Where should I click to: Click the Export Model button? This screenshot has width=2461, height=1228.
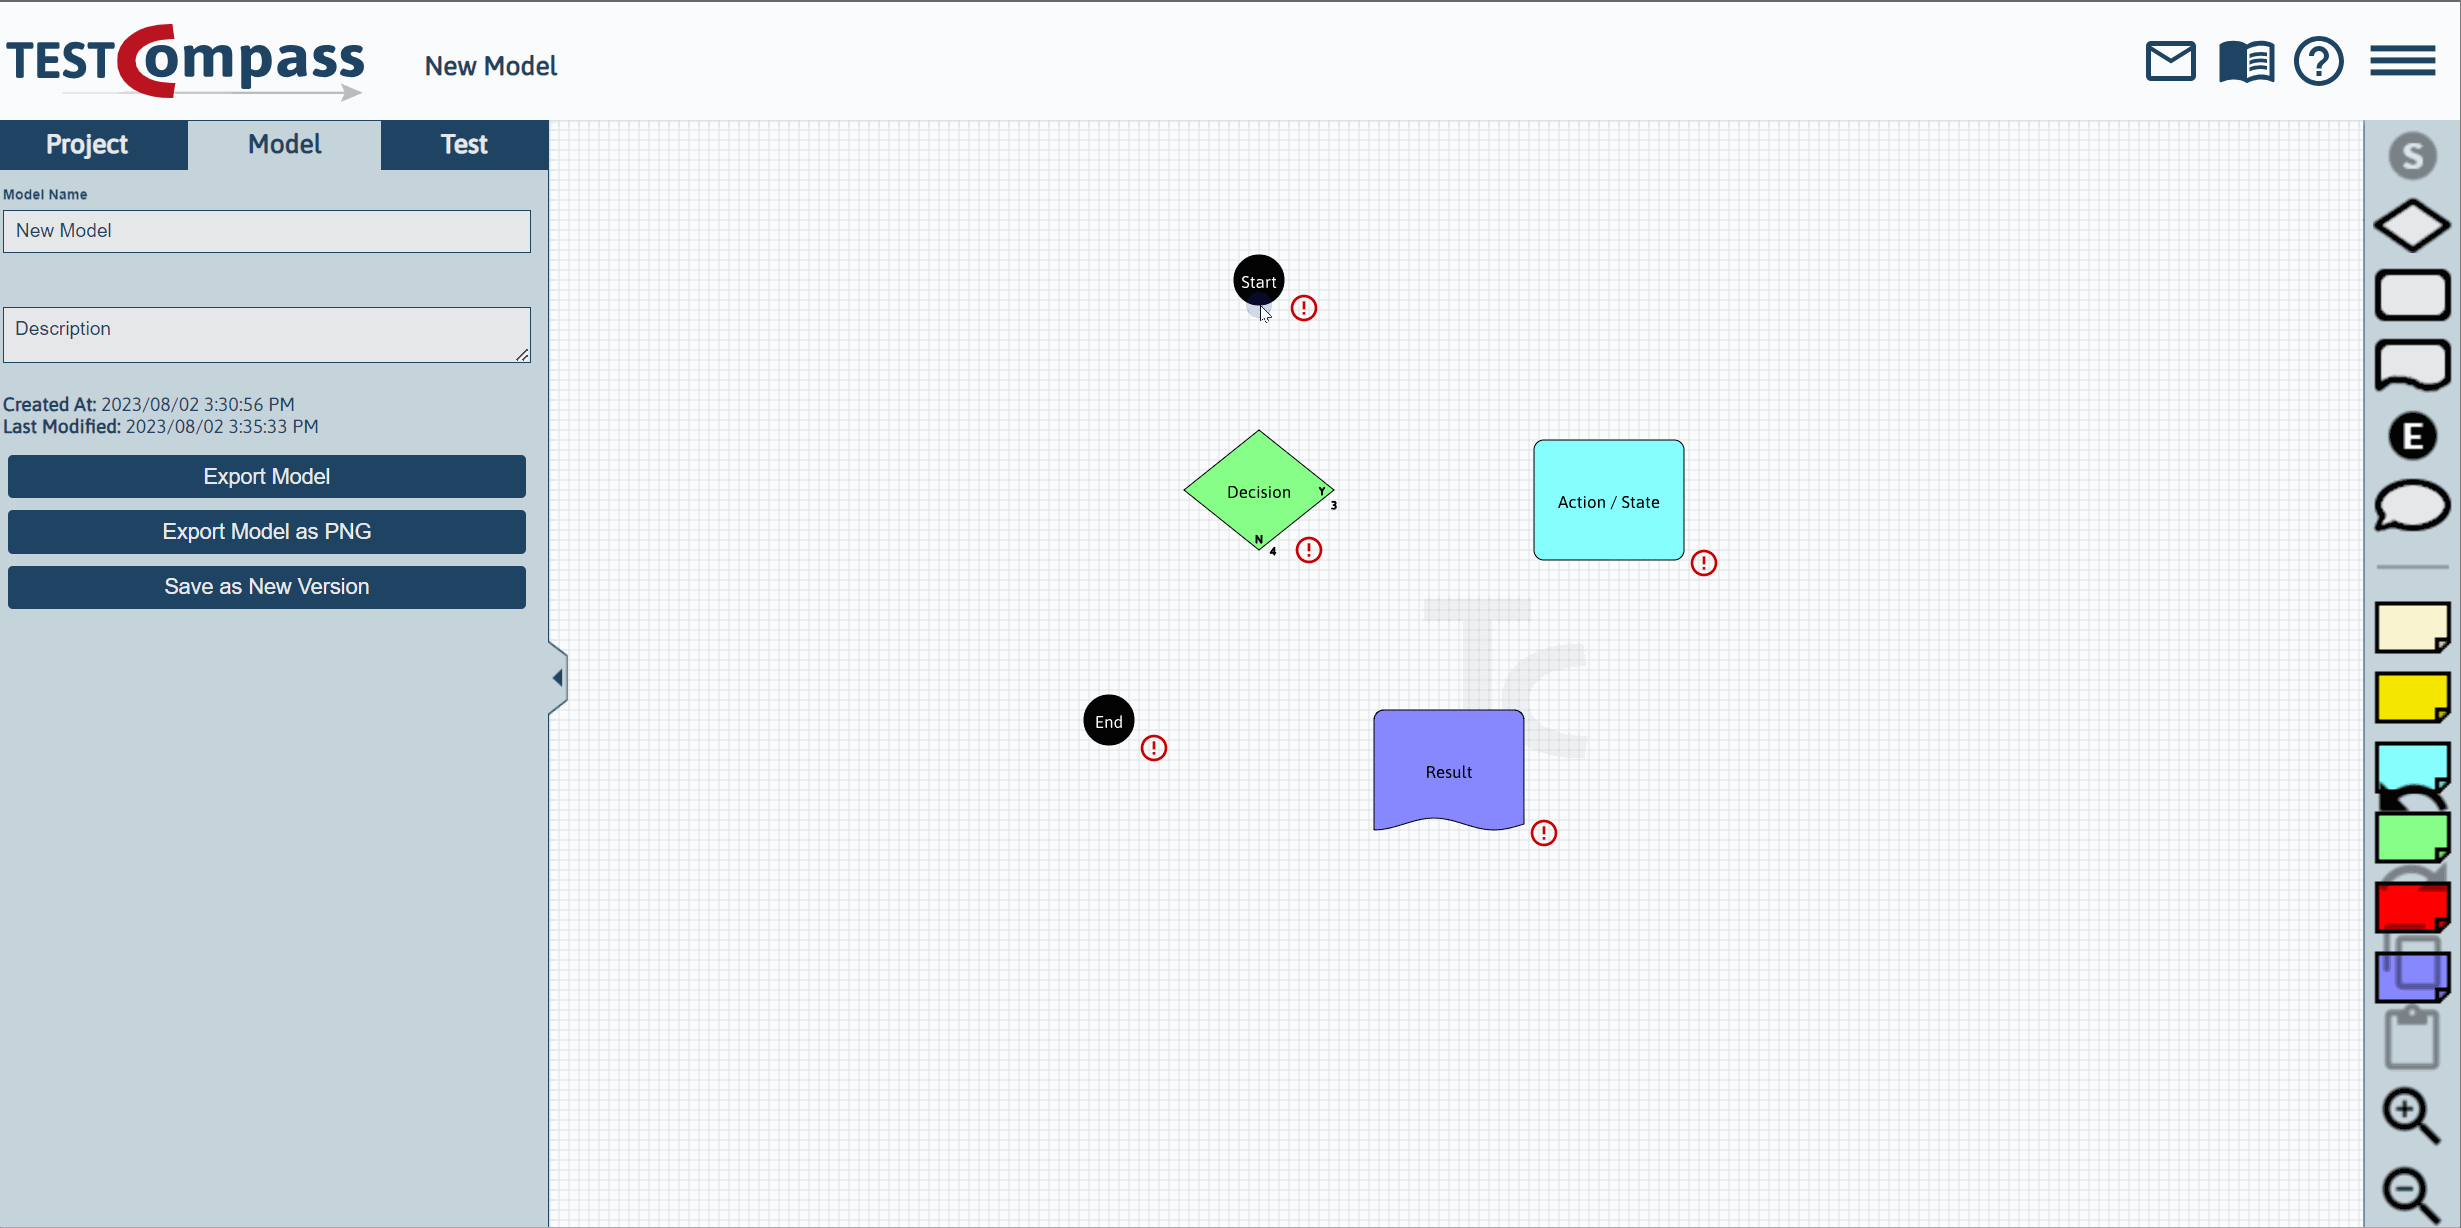click(x=267, y=476)
